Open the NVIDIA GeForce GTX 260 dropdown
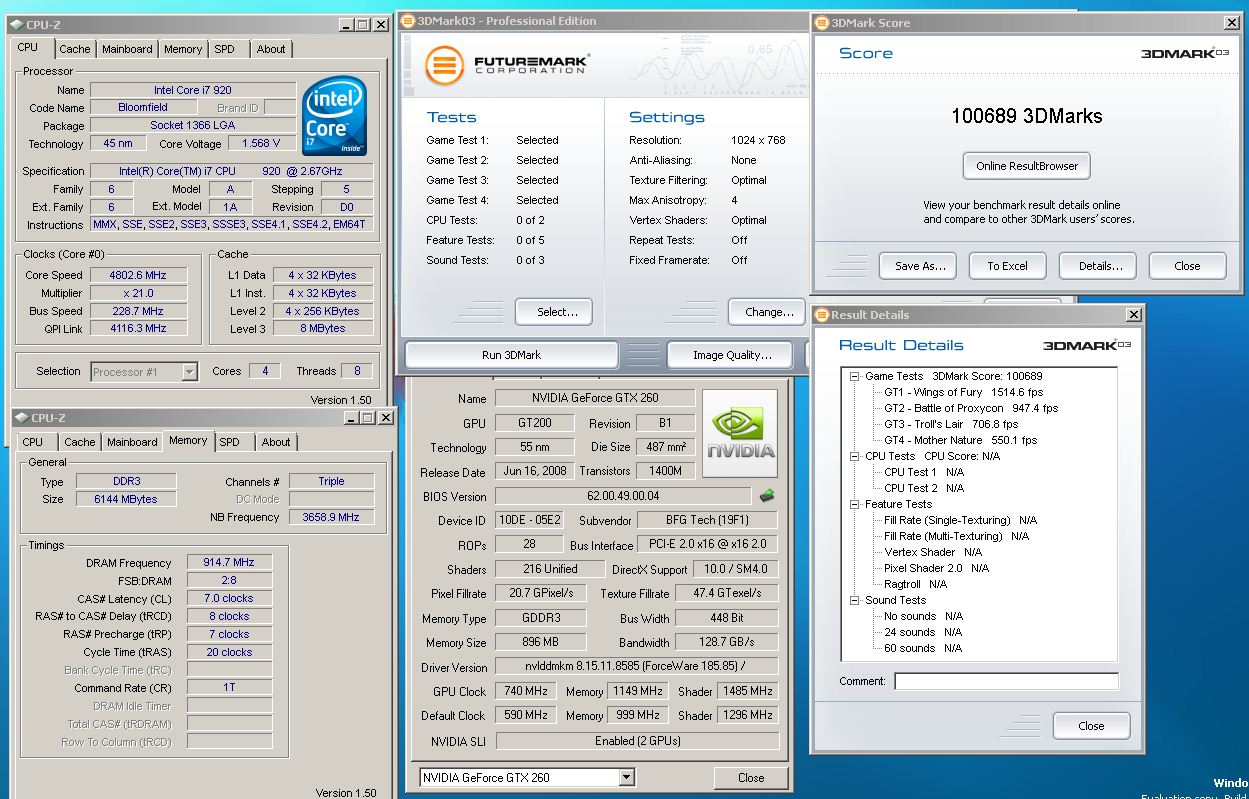 [x=626, y=777]
